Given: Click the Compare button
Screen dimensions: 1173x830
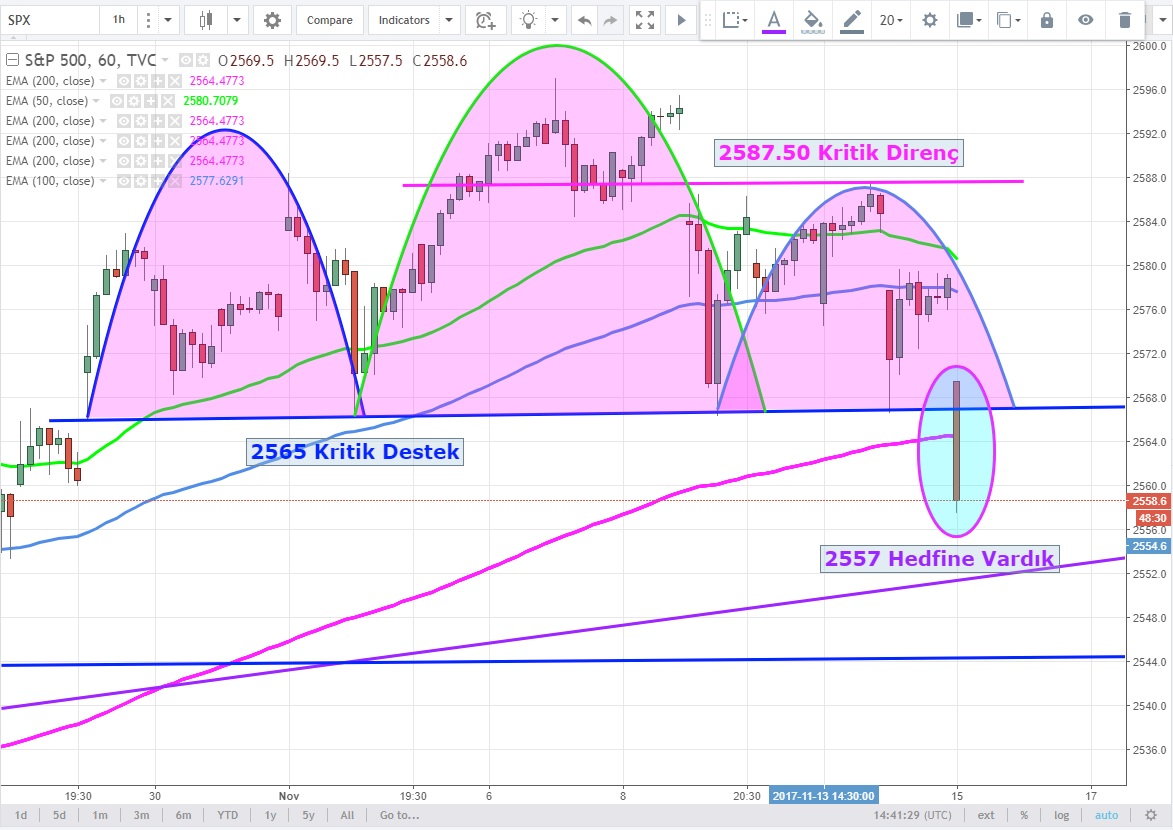Looking at the screenshot, I should click(329, 20).
